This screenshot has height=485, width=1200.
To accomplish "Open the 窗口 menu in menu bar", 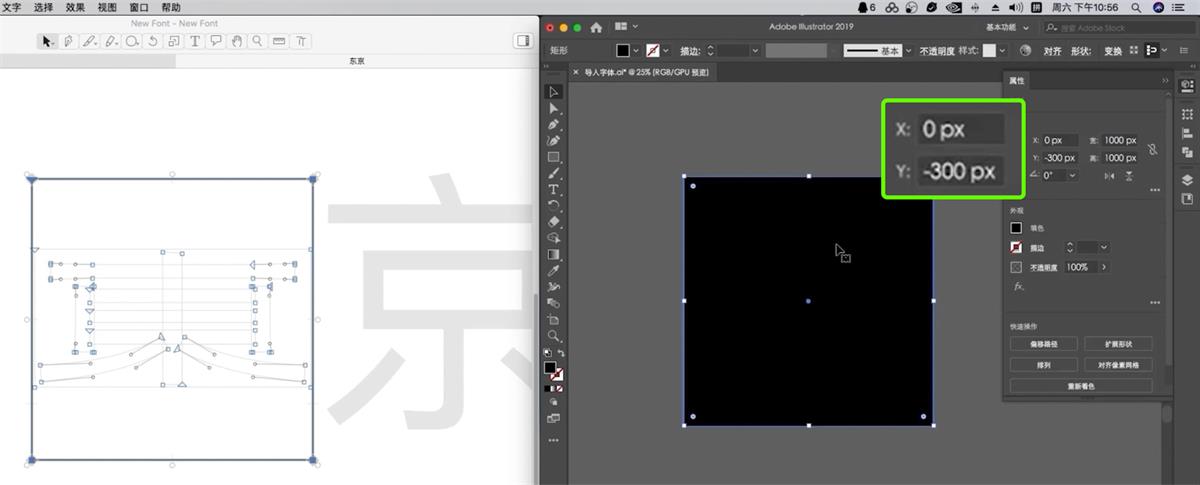I will pyautogui.click(x=139, y=7).
